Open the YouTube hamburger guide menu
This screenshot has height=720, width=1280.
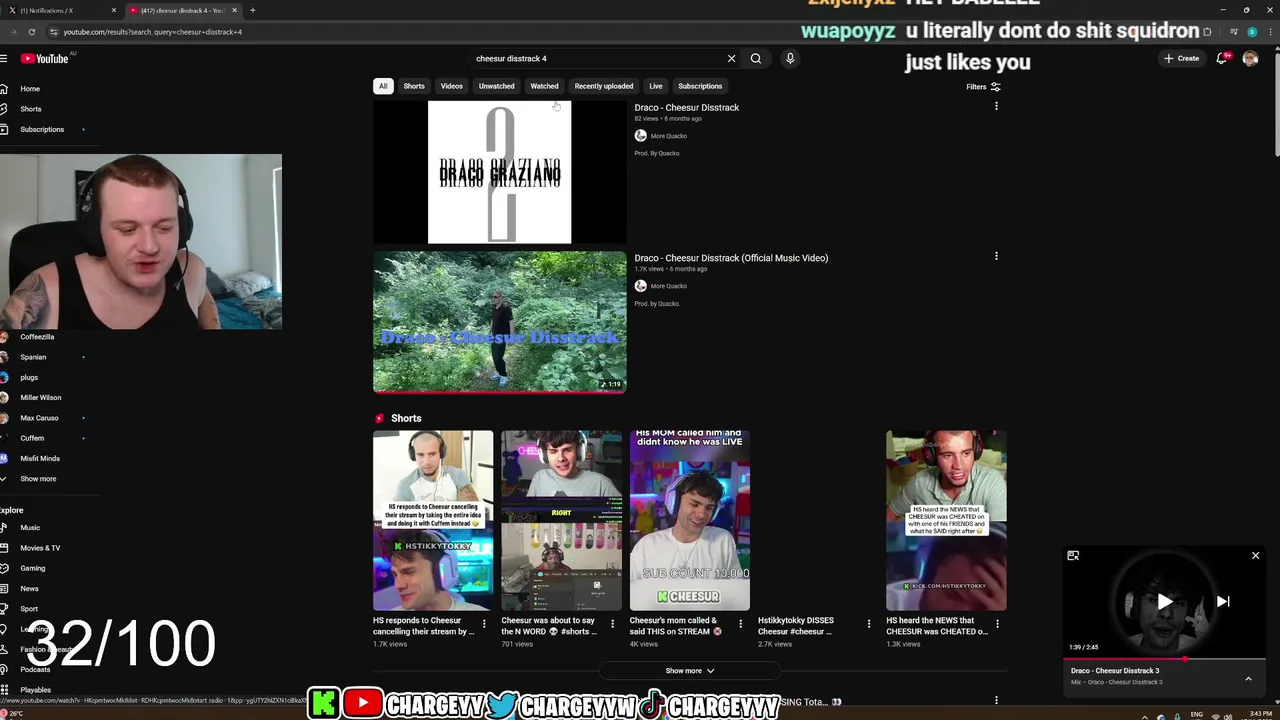(x=4, y=58)
